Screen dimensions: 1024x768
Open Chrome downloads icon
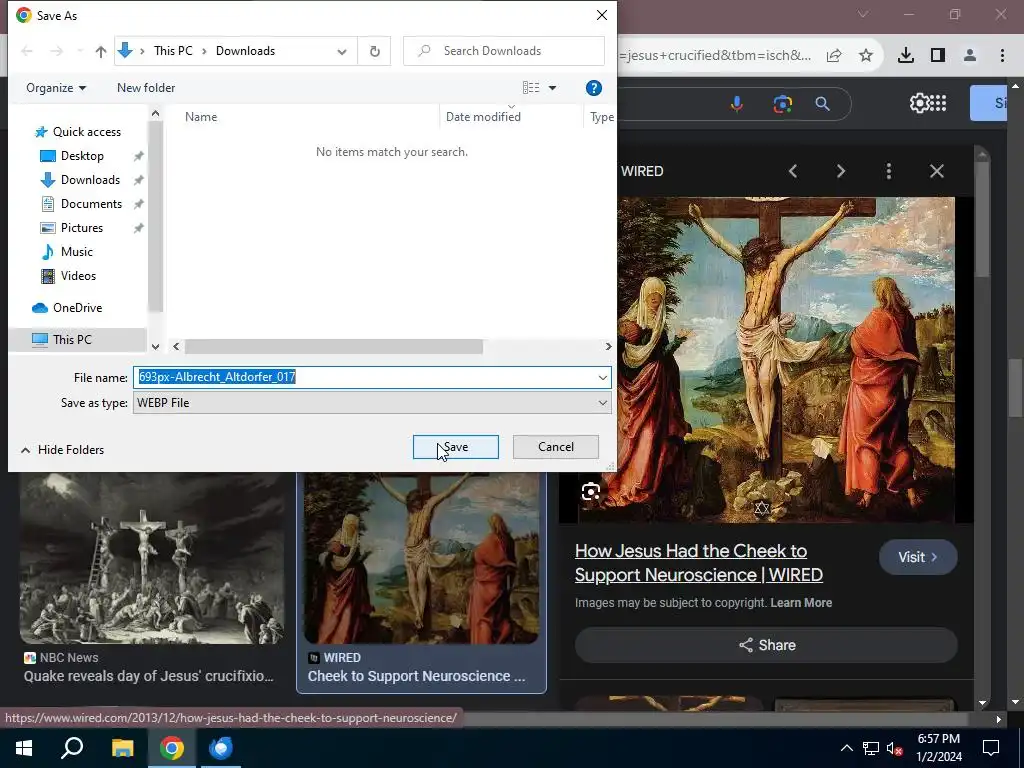coord(906,56)
